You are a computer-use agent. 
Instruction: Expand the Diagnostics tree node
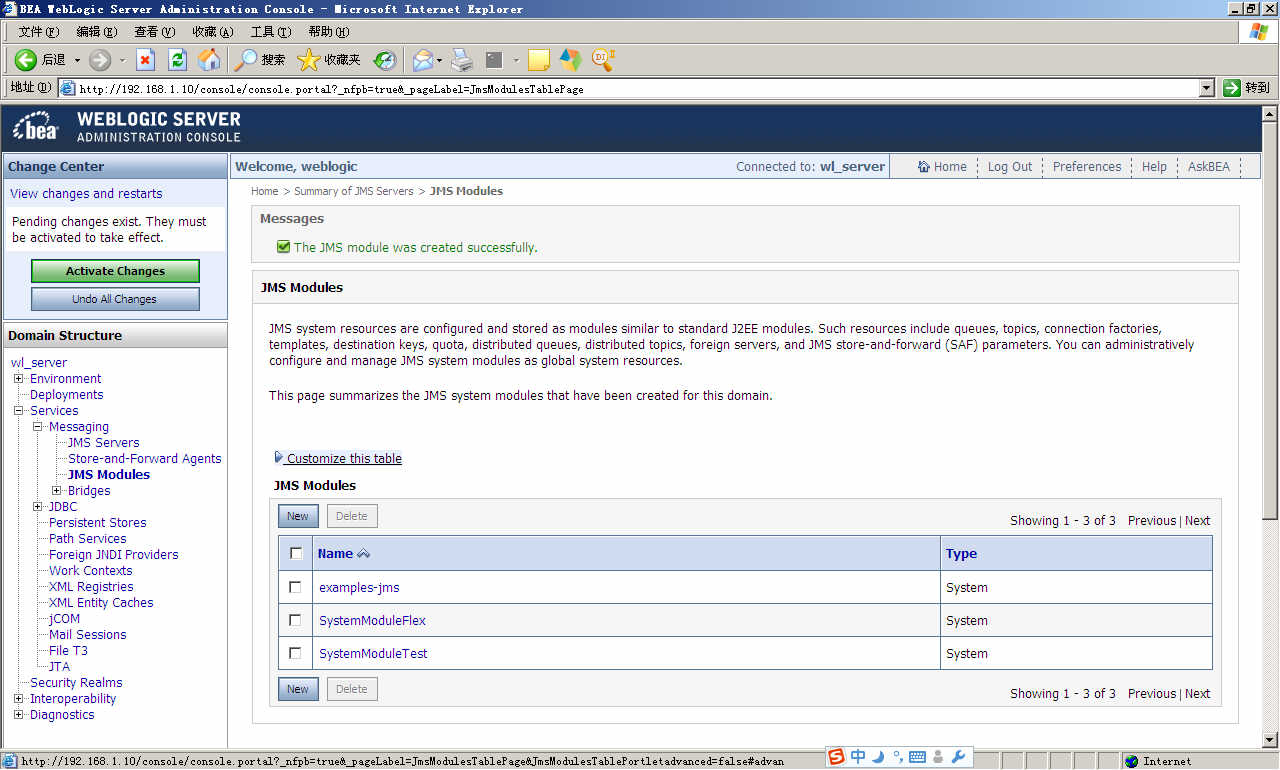coord(19,715)
